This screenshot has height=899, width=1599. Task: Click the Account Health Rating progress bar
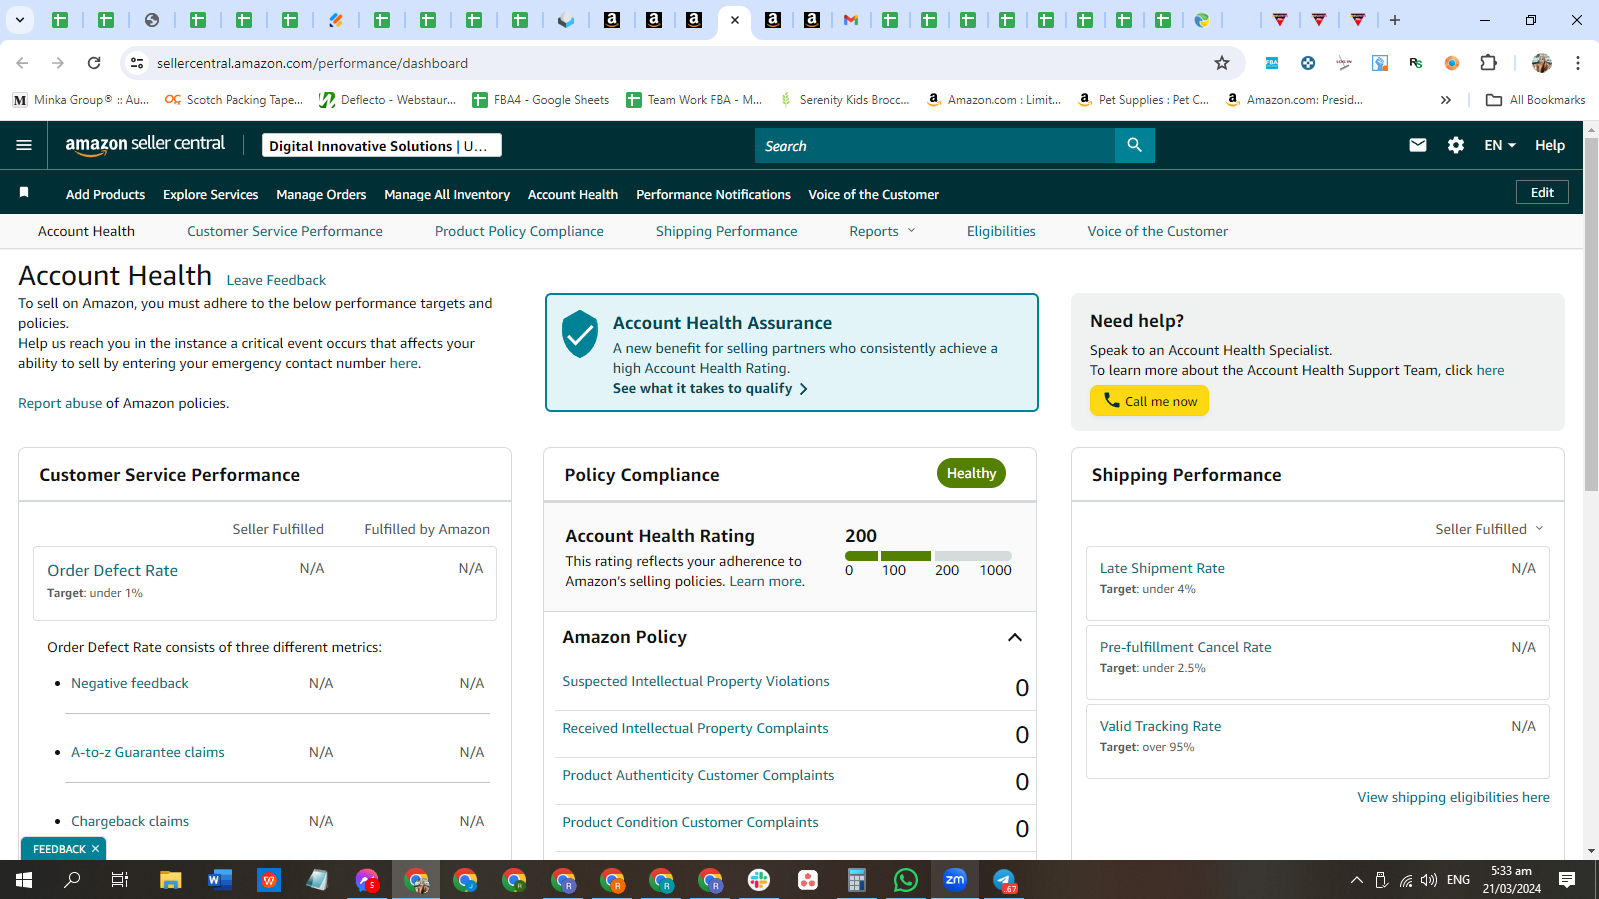(x=928, y=556)
